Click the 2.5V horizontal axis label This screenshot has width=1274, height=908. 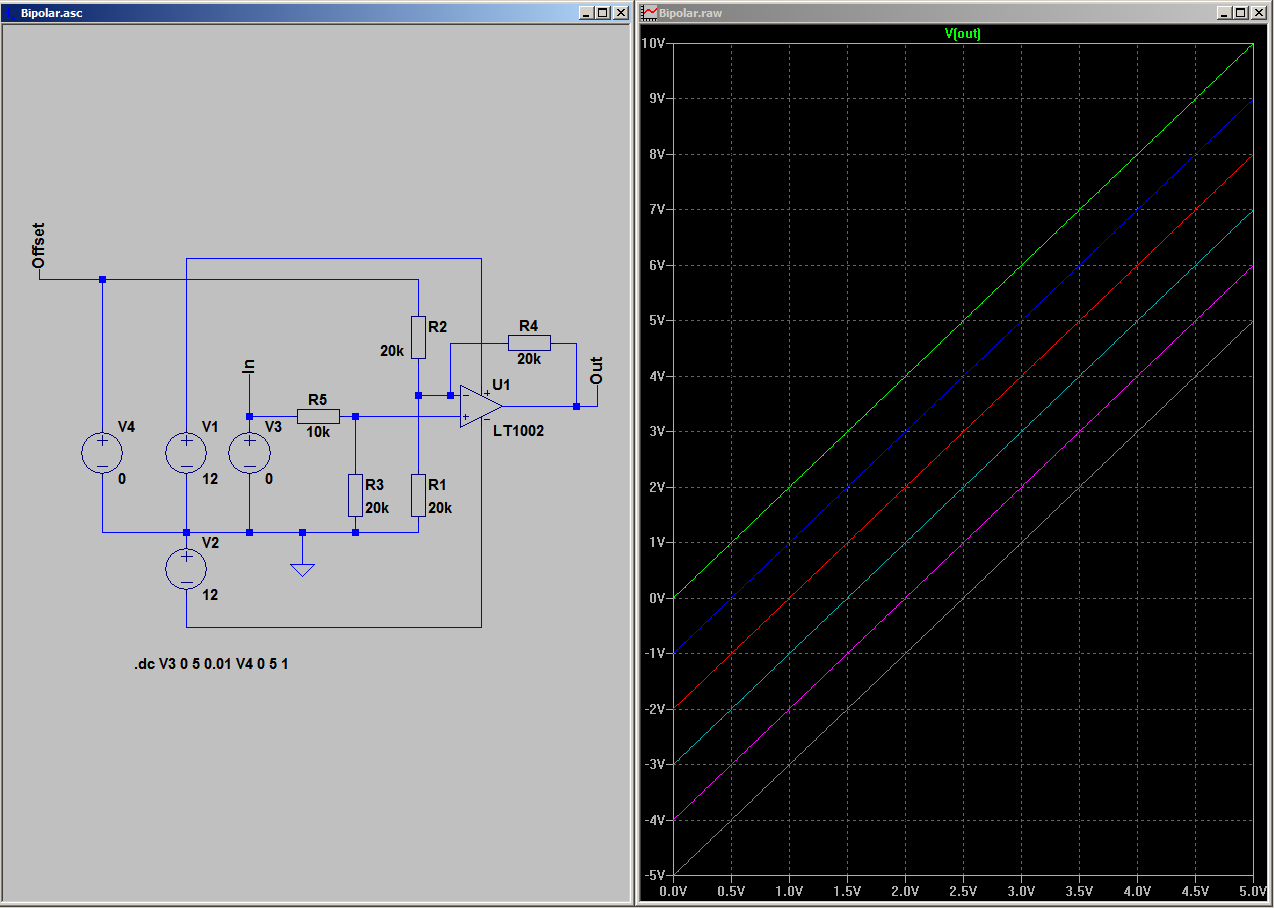coord(963,890)
